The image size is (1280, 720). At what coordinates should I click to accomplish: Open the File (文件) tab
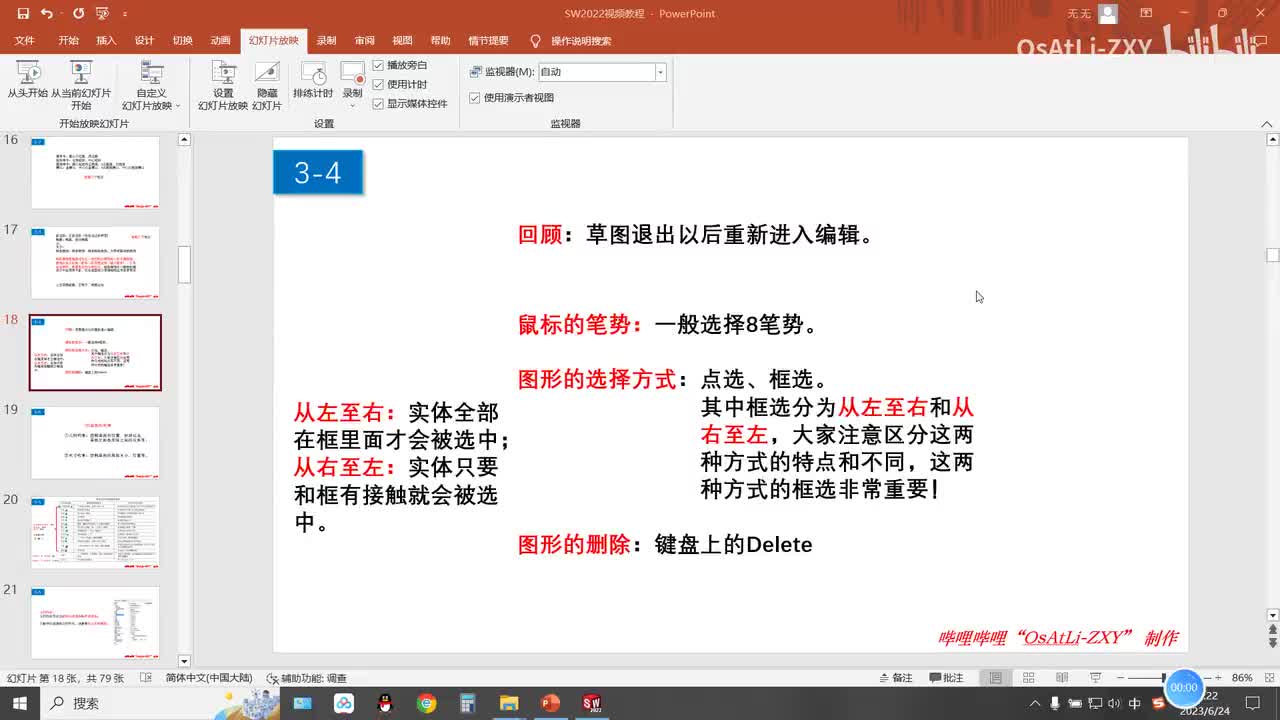pyautogui.click(x=25, y=41)
